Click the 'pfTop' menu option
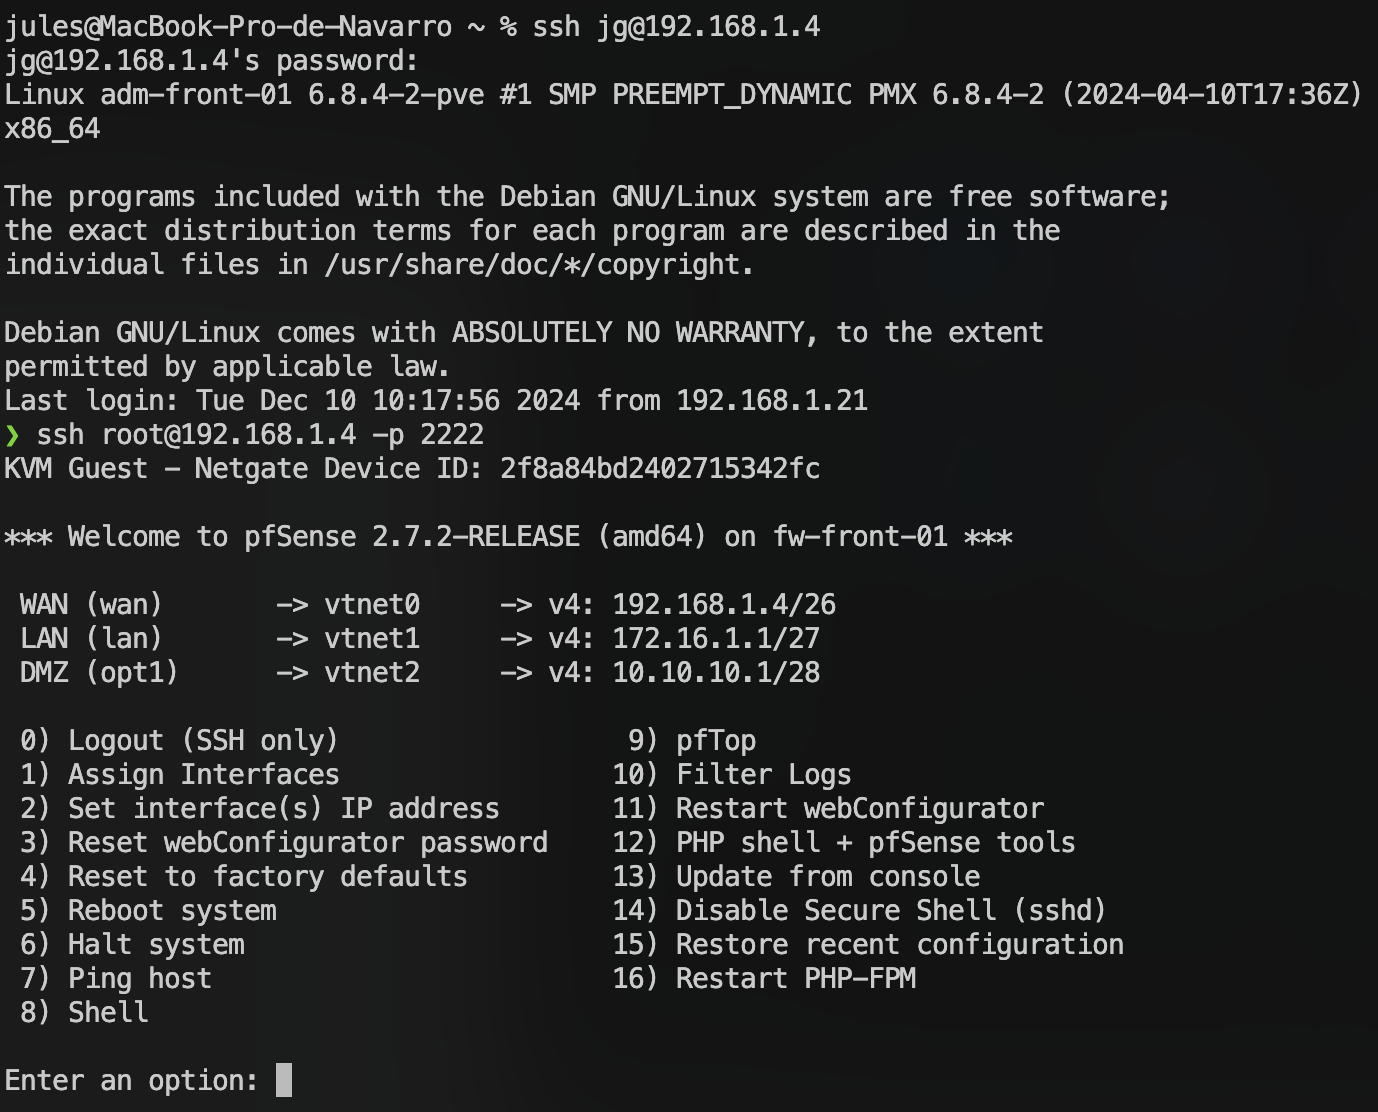Viewport: 1378px width, 1112px height. 716,741
